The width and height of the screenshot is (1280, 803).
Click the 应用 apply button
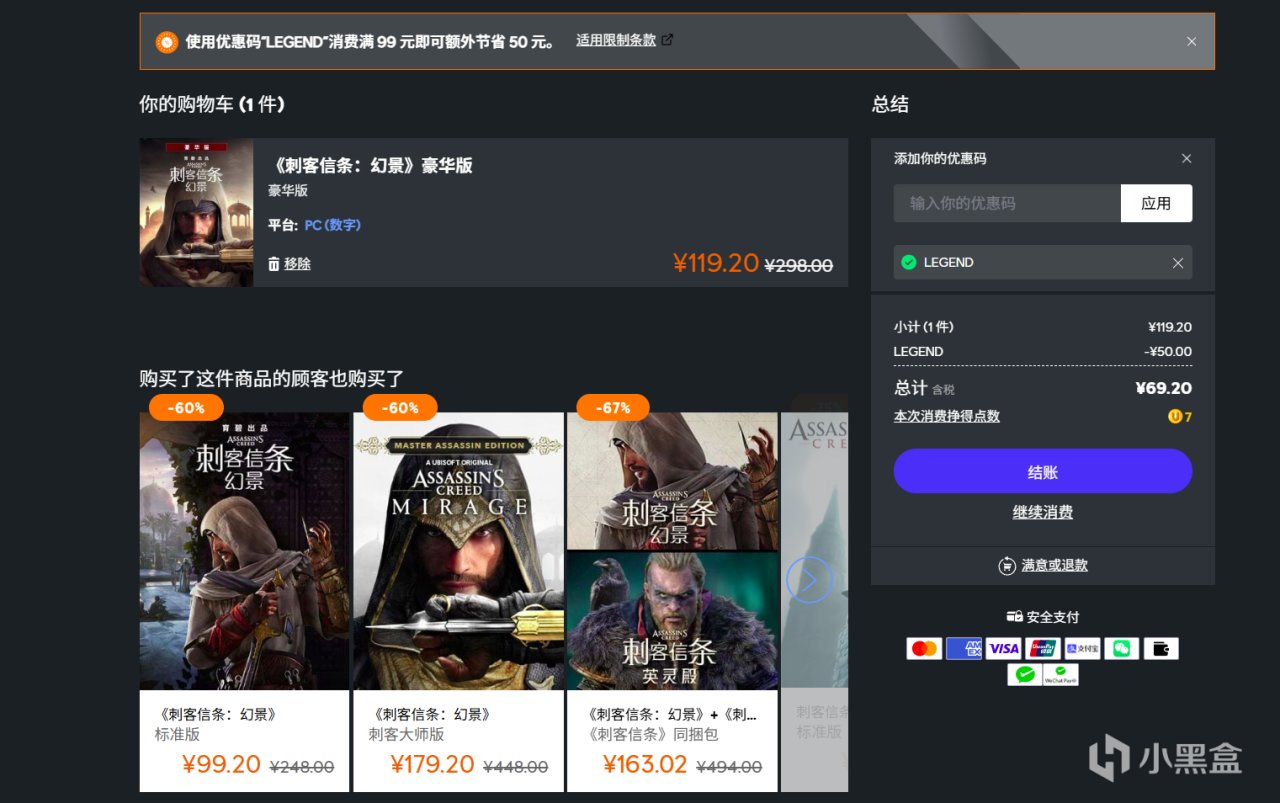pos(1156,203)
